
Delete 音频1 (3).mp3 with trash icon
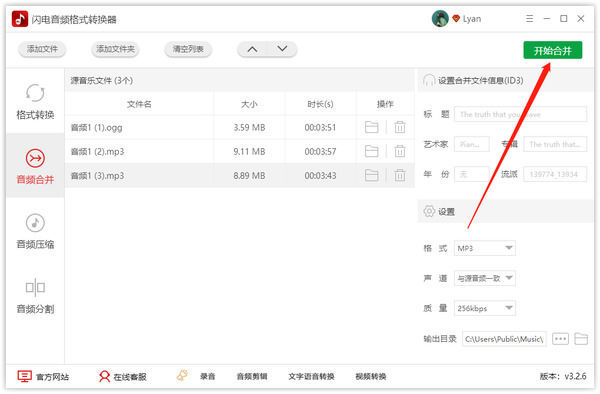(x=400, y=176)
